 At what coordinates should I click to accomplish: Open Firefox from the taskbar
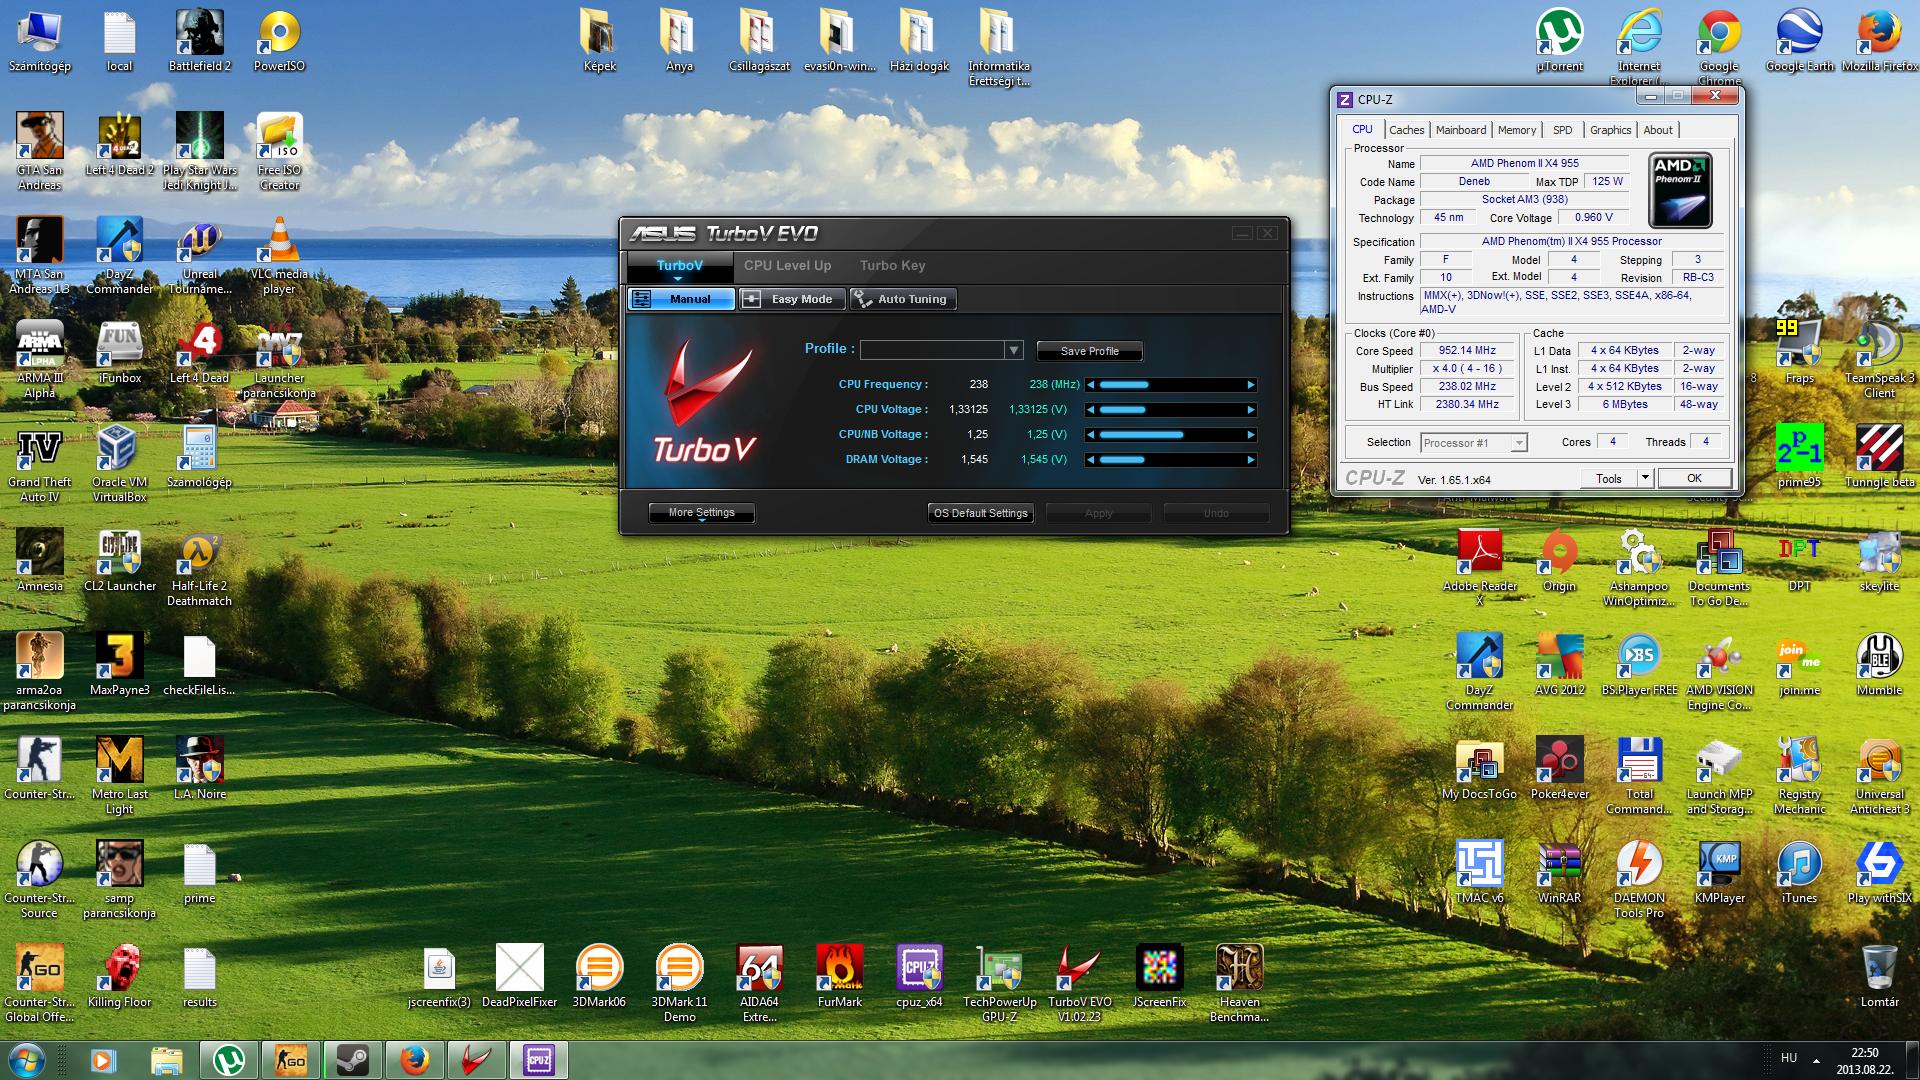click(x=414, y=1059)
